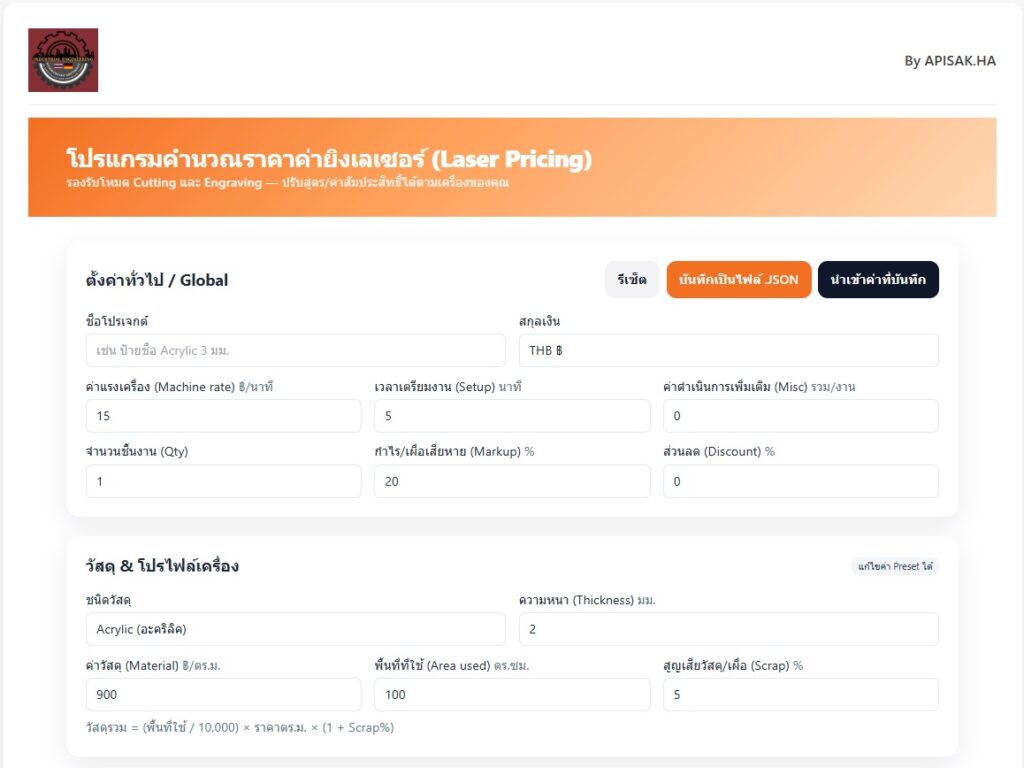Click the Industrial Engineering logo image

(63, 60)
